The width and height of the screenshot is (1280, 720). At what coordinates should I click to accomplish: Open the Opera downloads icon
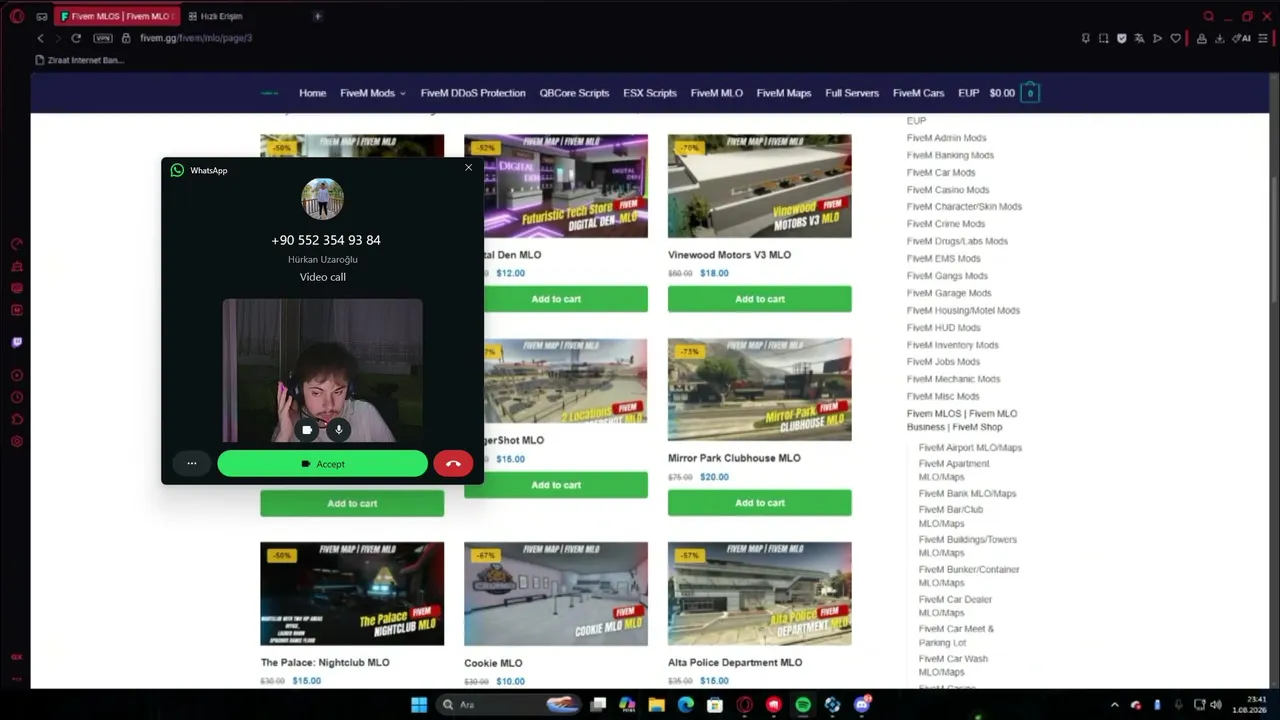[1220, 38]
